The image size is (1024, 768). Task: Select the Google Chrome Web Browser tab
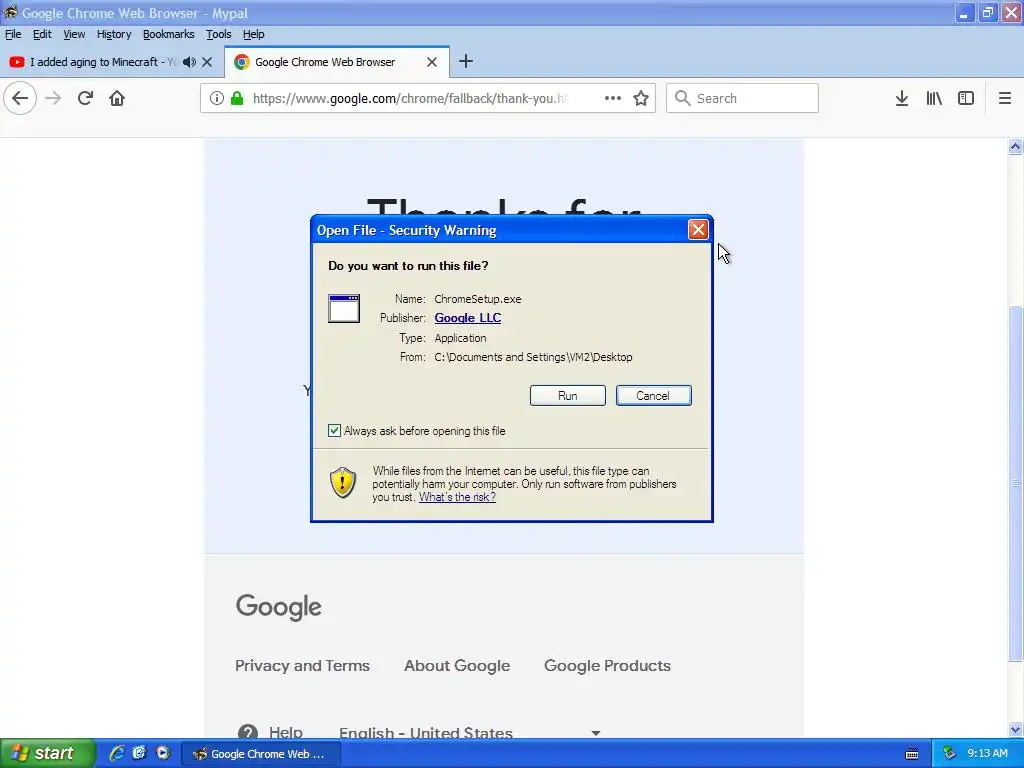[x=325, y=62]
